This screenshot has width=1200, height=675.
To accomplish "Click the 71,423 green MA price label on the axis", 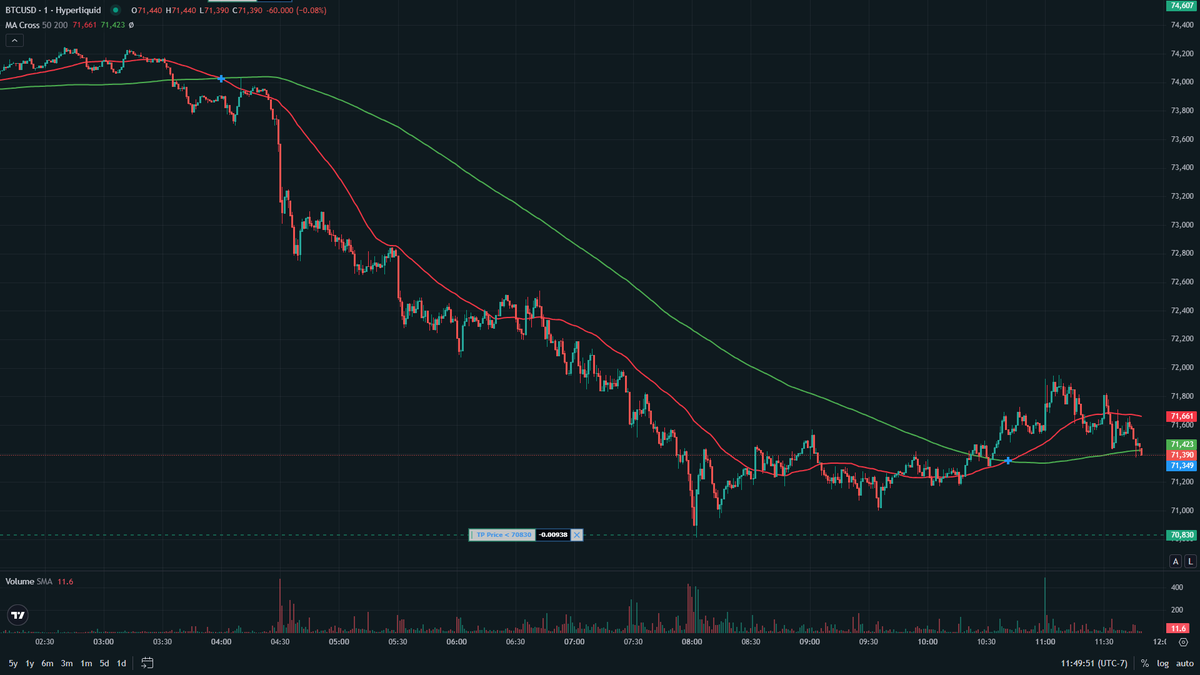I will pos(1182,443).
